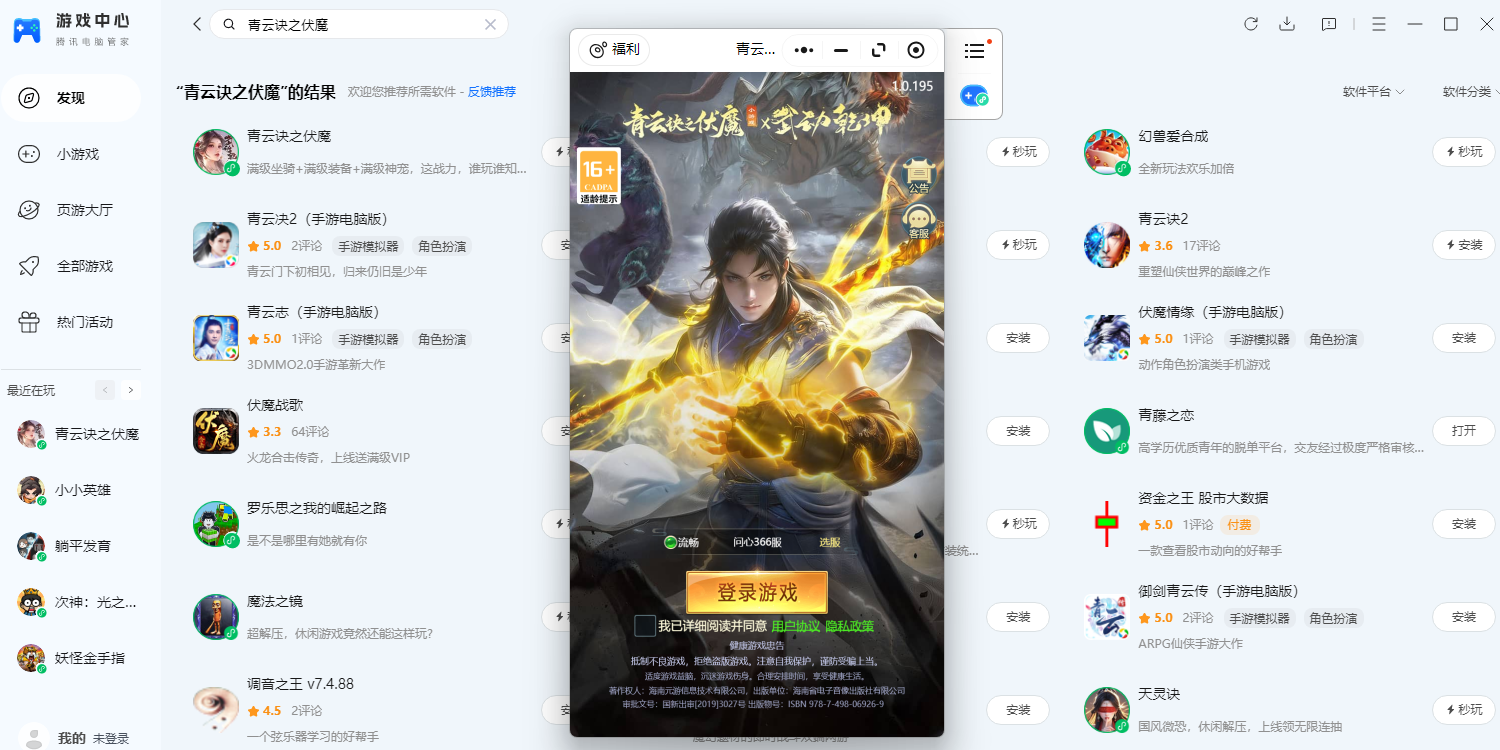Click 秒玩 for 天灵诀

(x=1464, y=710)
